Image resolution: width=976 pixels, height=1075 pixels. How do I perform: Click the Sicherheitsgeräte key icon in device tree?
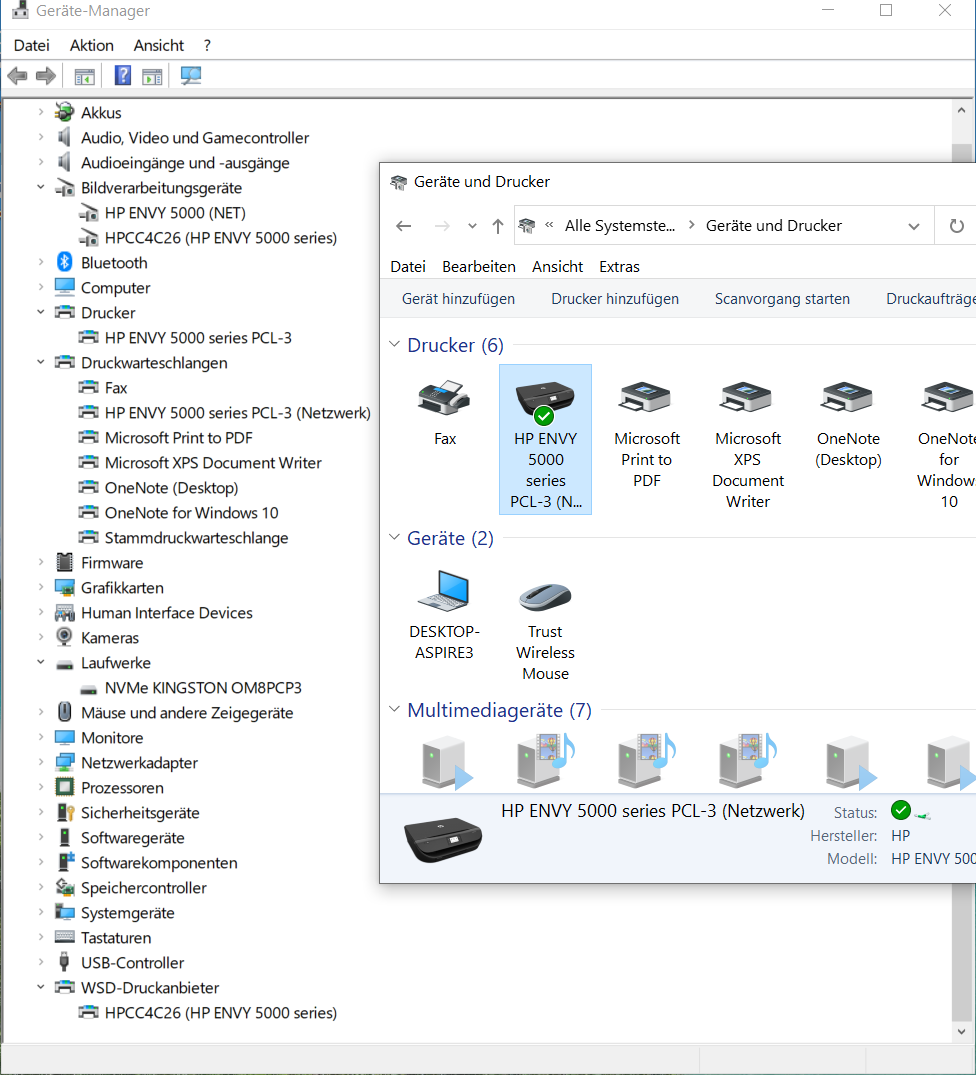coord(65,812)
